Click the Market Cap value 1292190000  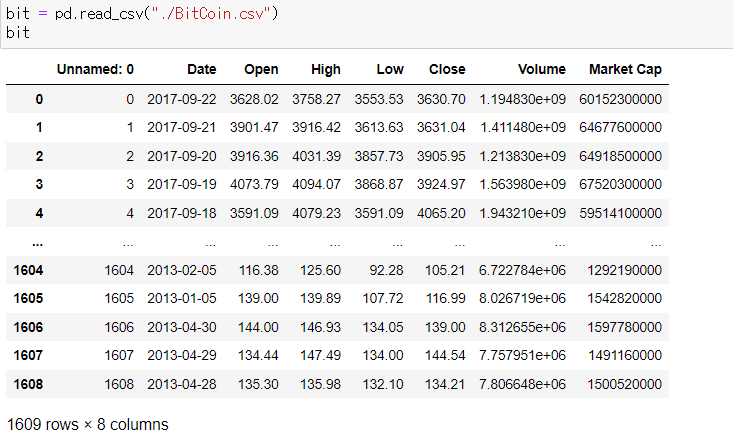point(625,270)
